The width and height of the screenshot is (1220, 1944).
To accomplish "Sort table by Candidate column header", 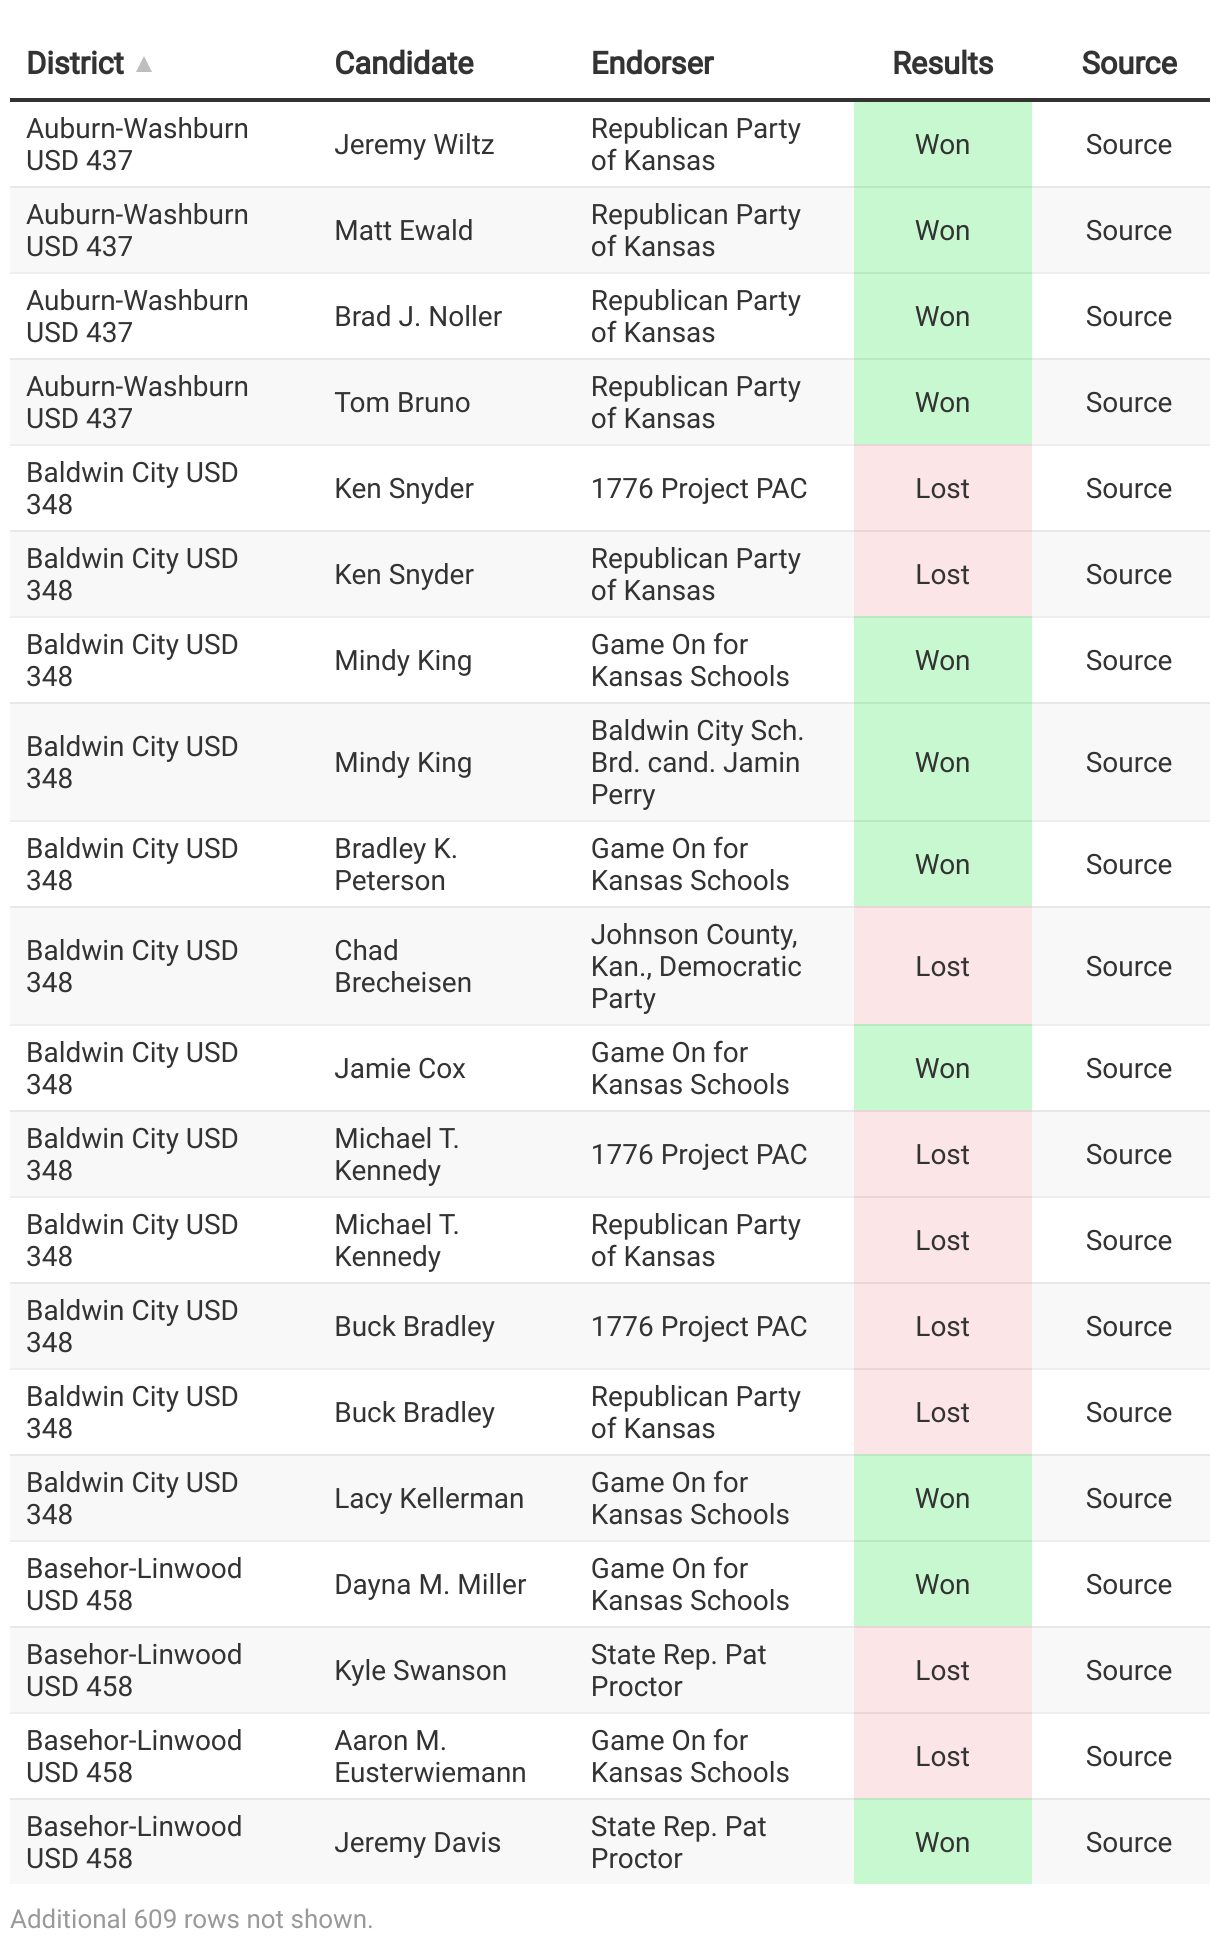I will pos(404,63).
